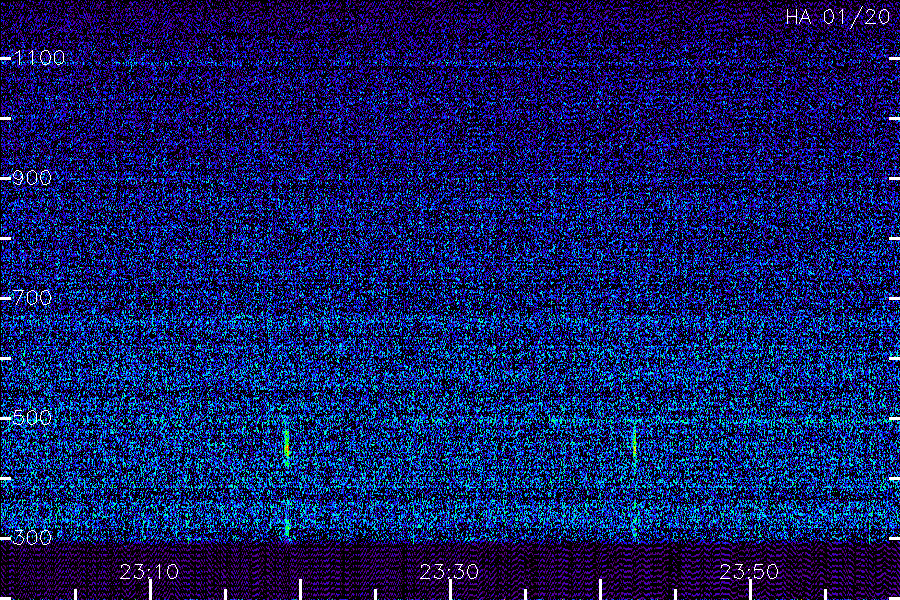Click the 900 frequency axis label
The height and width of the screenshot is (600, 900).
click(x=32, y=177)
